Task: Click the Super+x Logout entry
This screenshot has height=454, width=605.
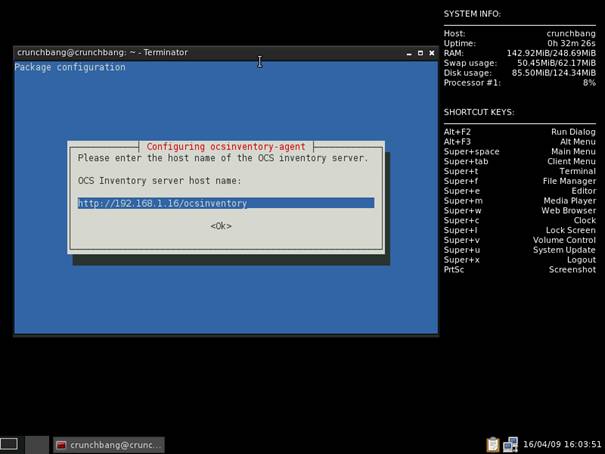Action: click(x=519, y=260)
